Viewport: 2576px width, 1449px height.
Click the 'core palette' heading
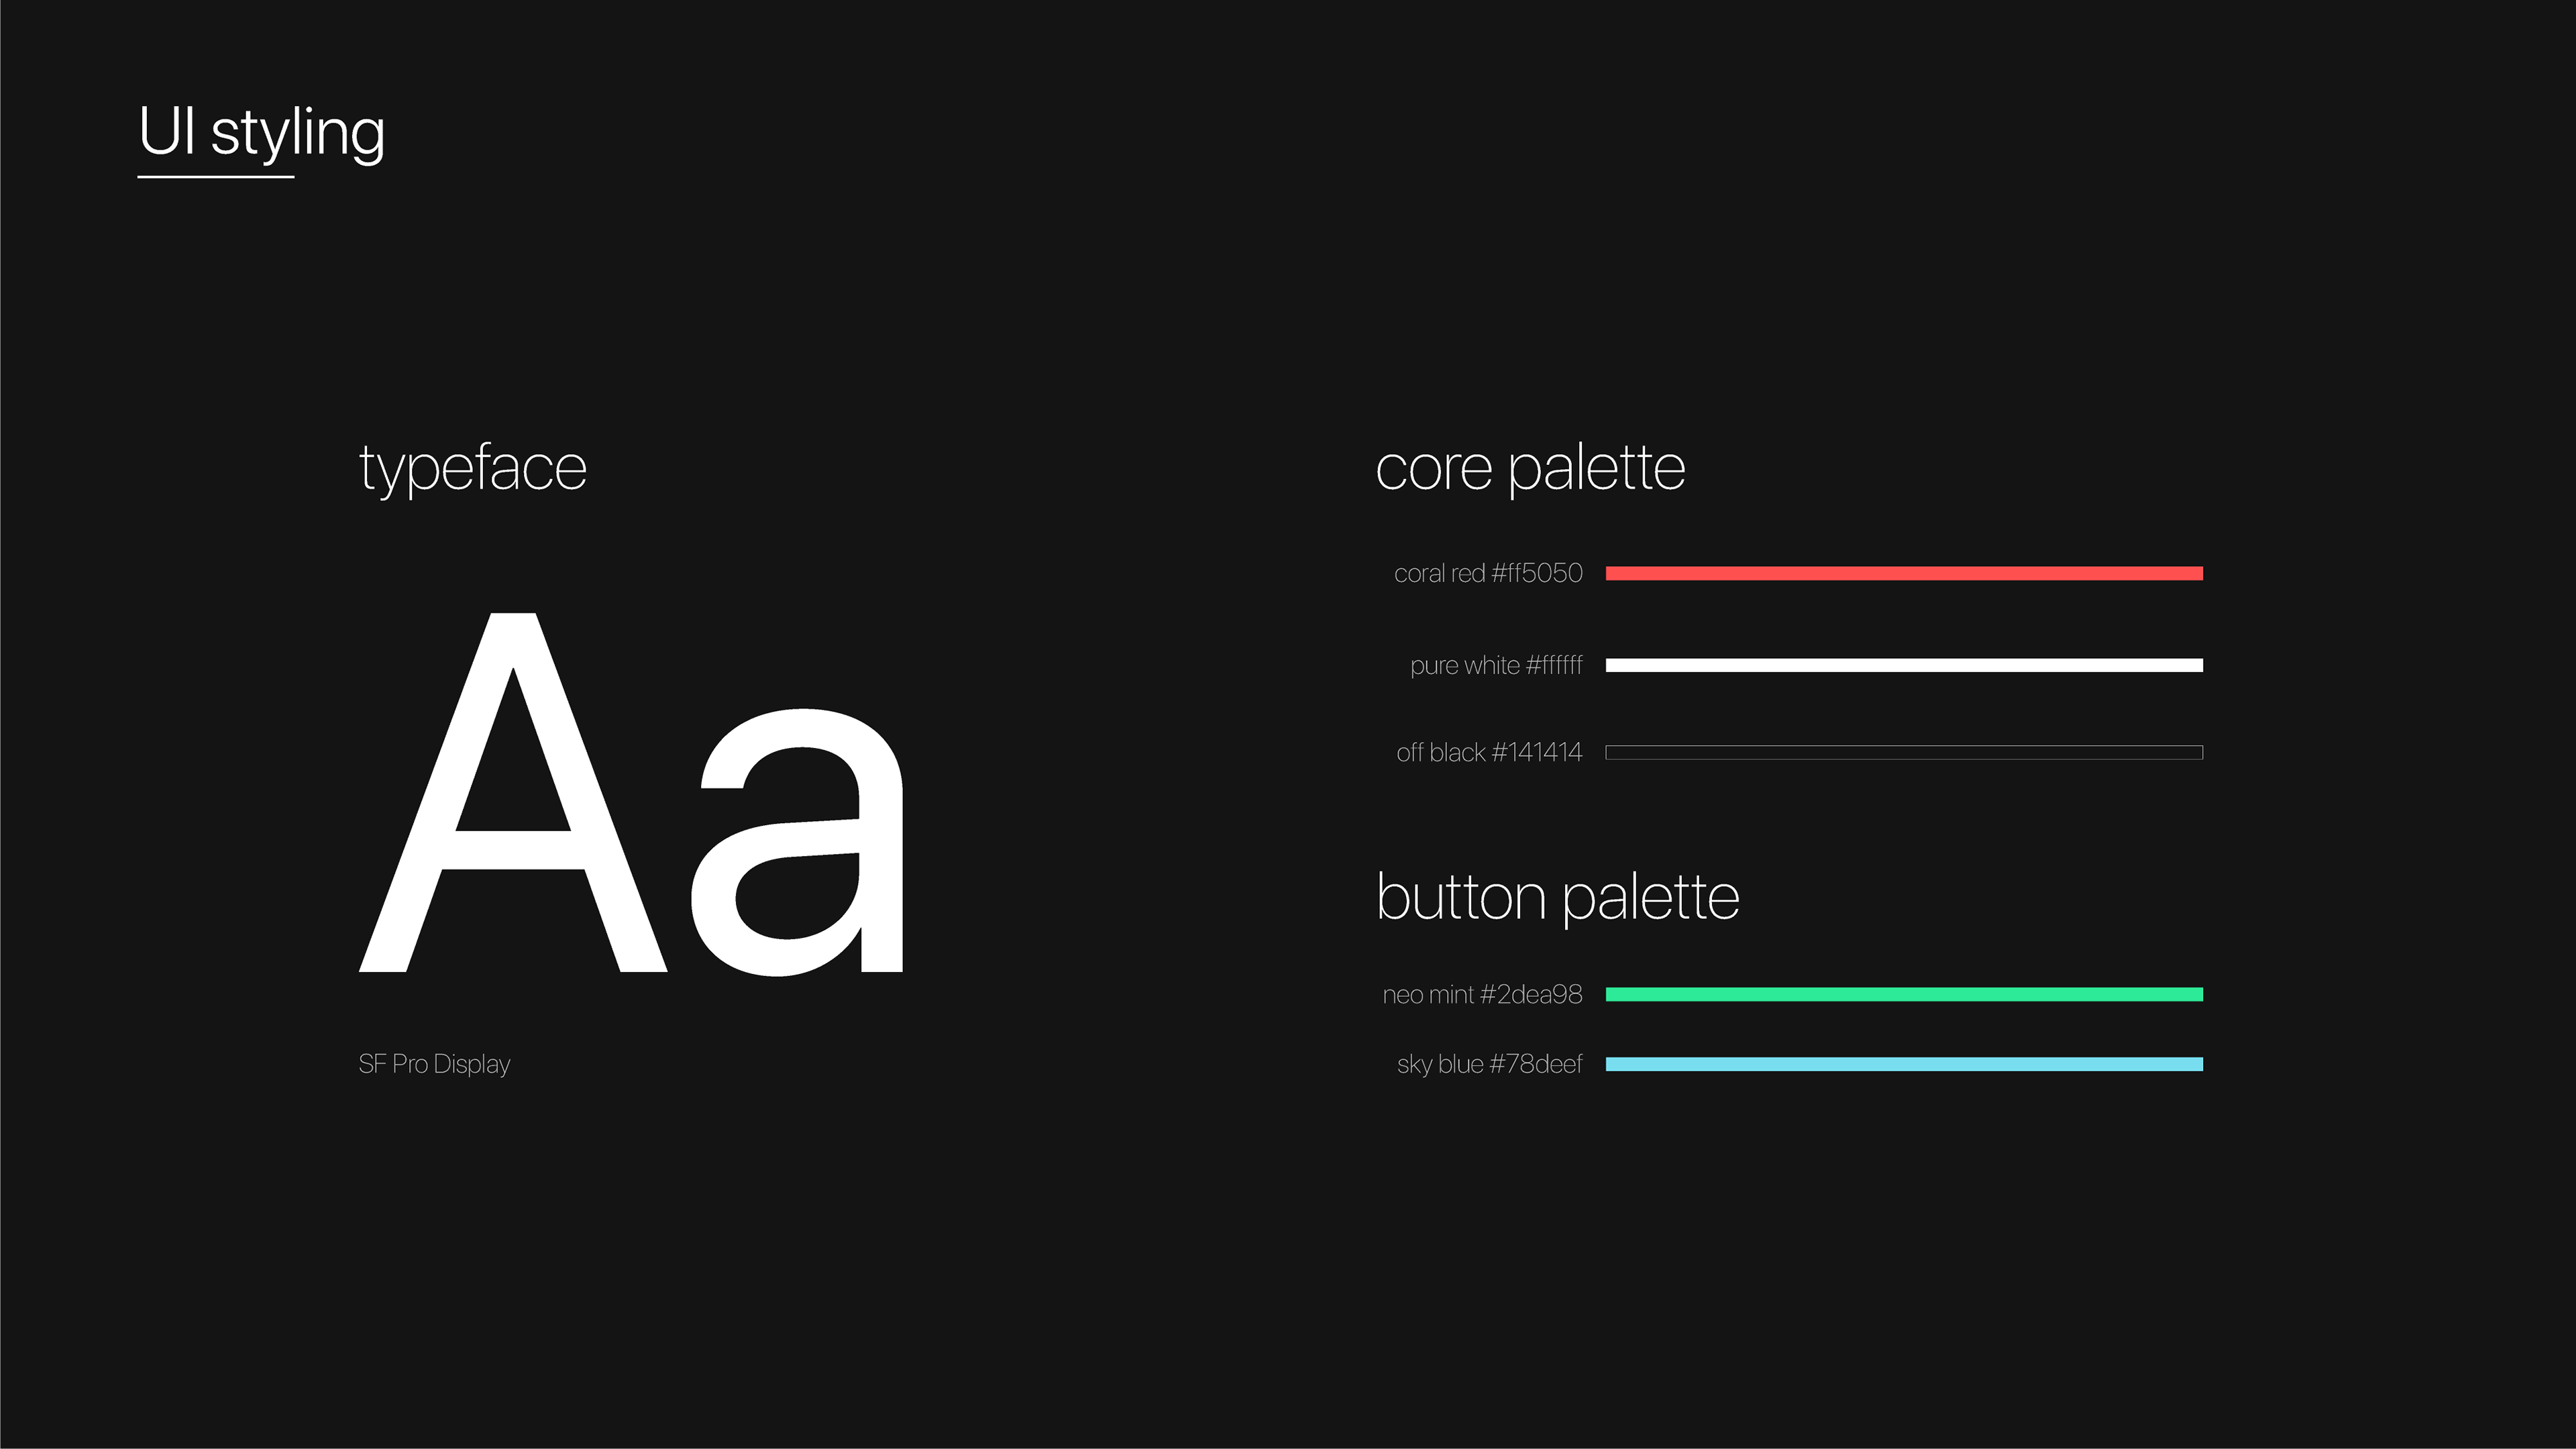[x=1530, y=469]
